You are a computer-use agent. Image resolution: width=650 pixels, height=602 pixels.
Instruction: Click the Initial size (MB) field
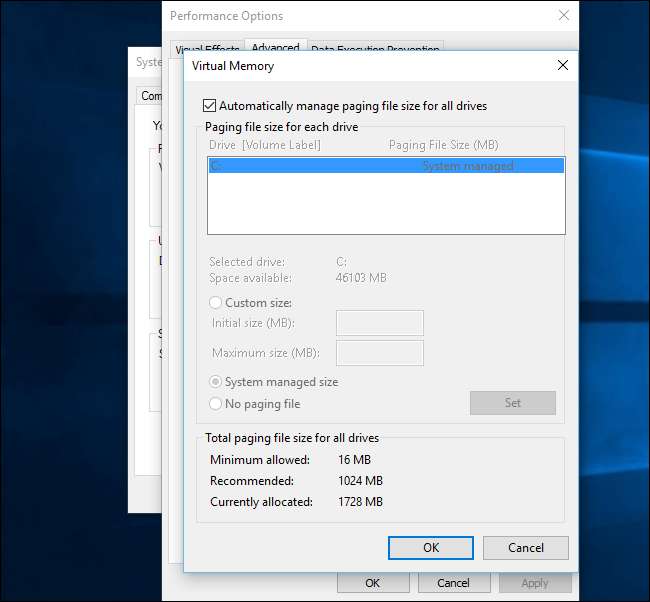click(x=379, y=323)
